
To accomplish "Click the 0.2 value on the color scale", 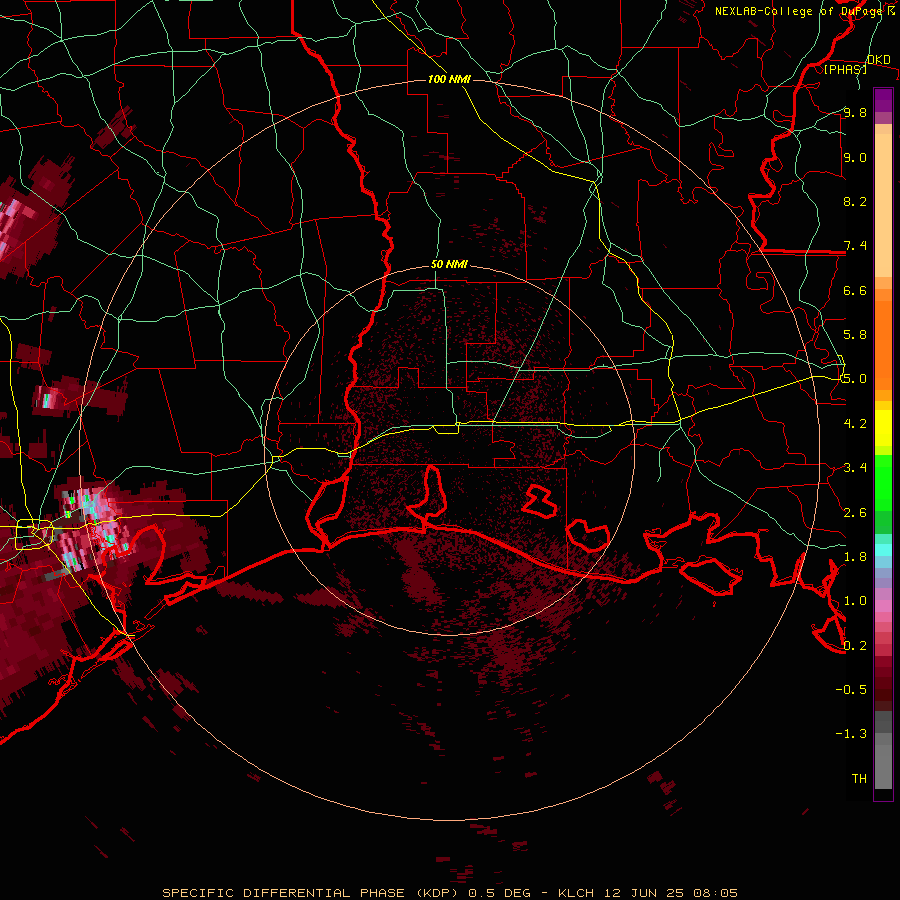I will click(855, 645).
